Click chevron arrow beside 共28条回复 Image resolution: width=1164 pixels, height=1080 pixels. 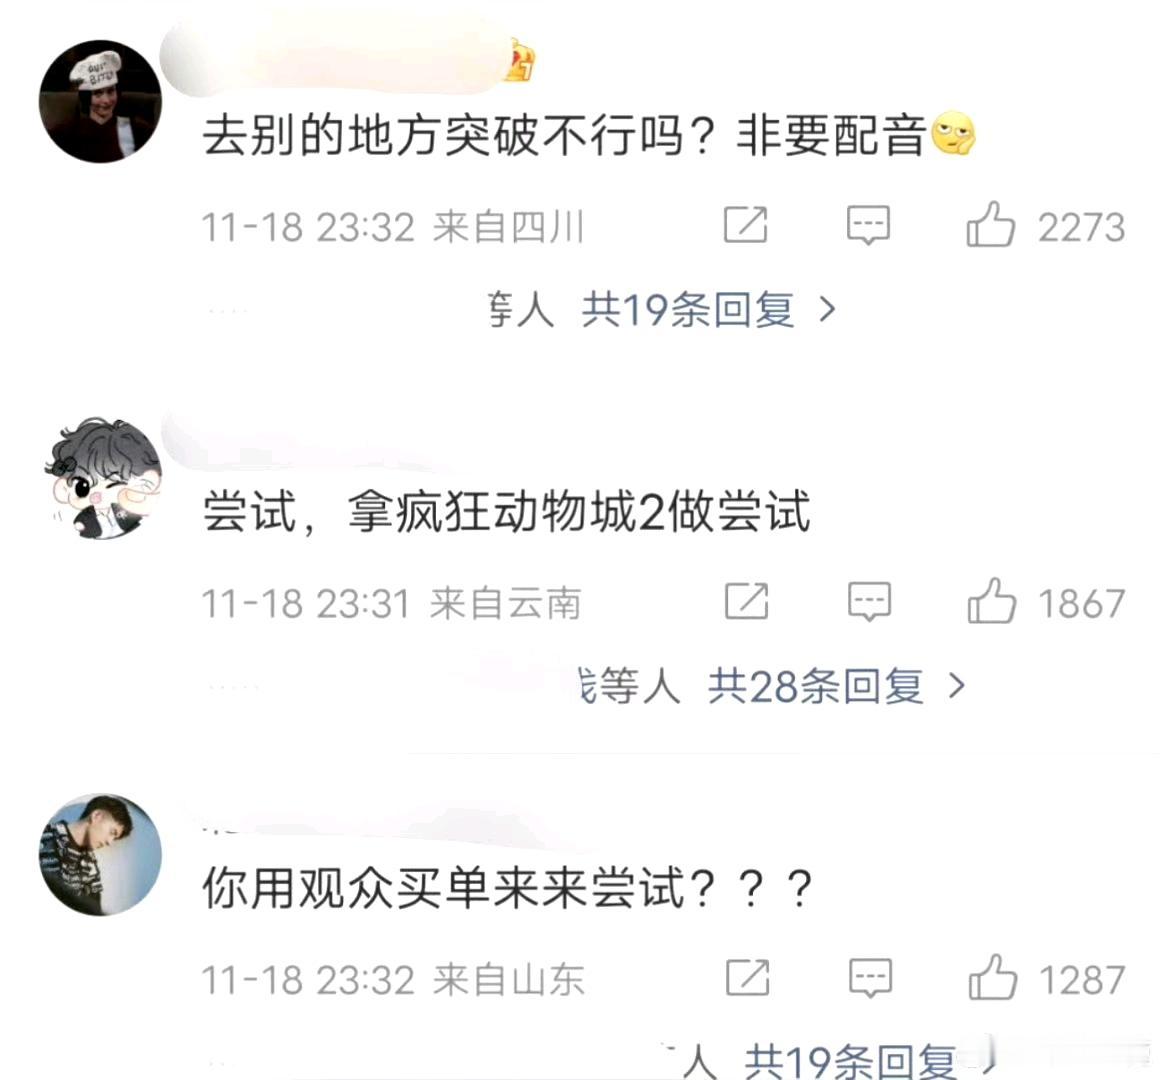click(x=957, y=687)
